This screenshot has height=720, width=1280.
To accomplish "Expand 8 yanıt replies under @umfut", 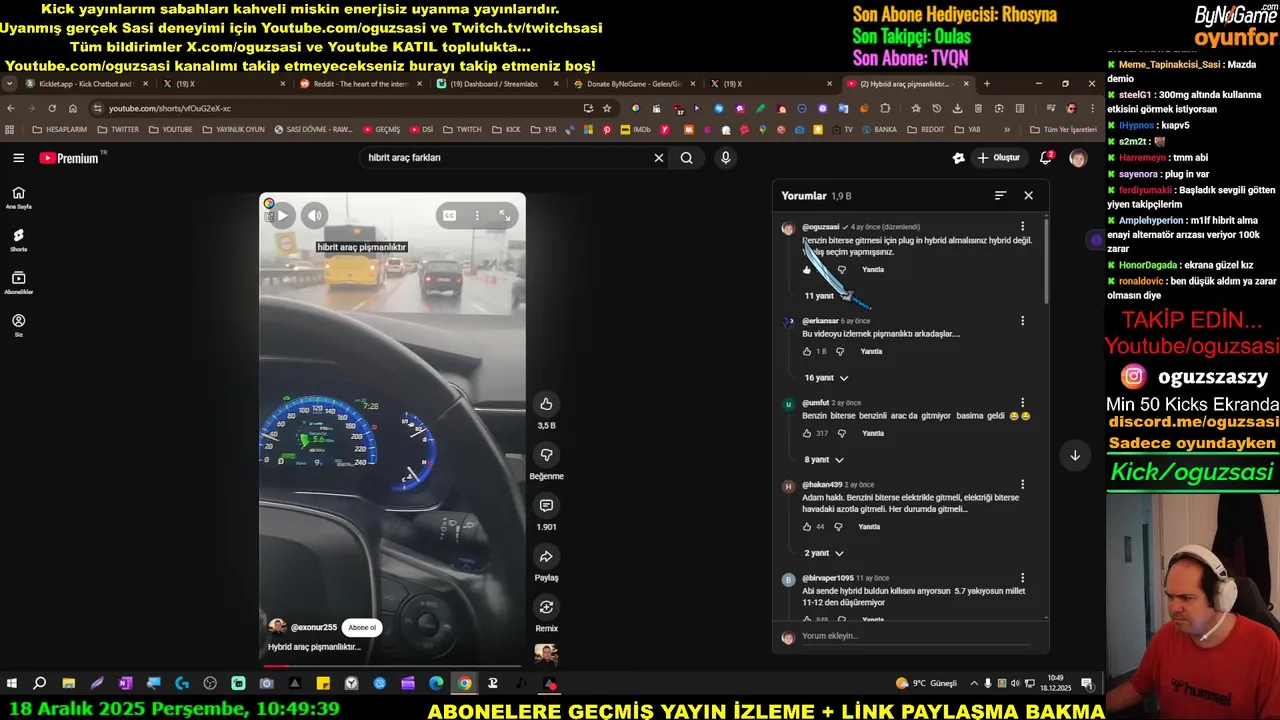I will point(824,460).
